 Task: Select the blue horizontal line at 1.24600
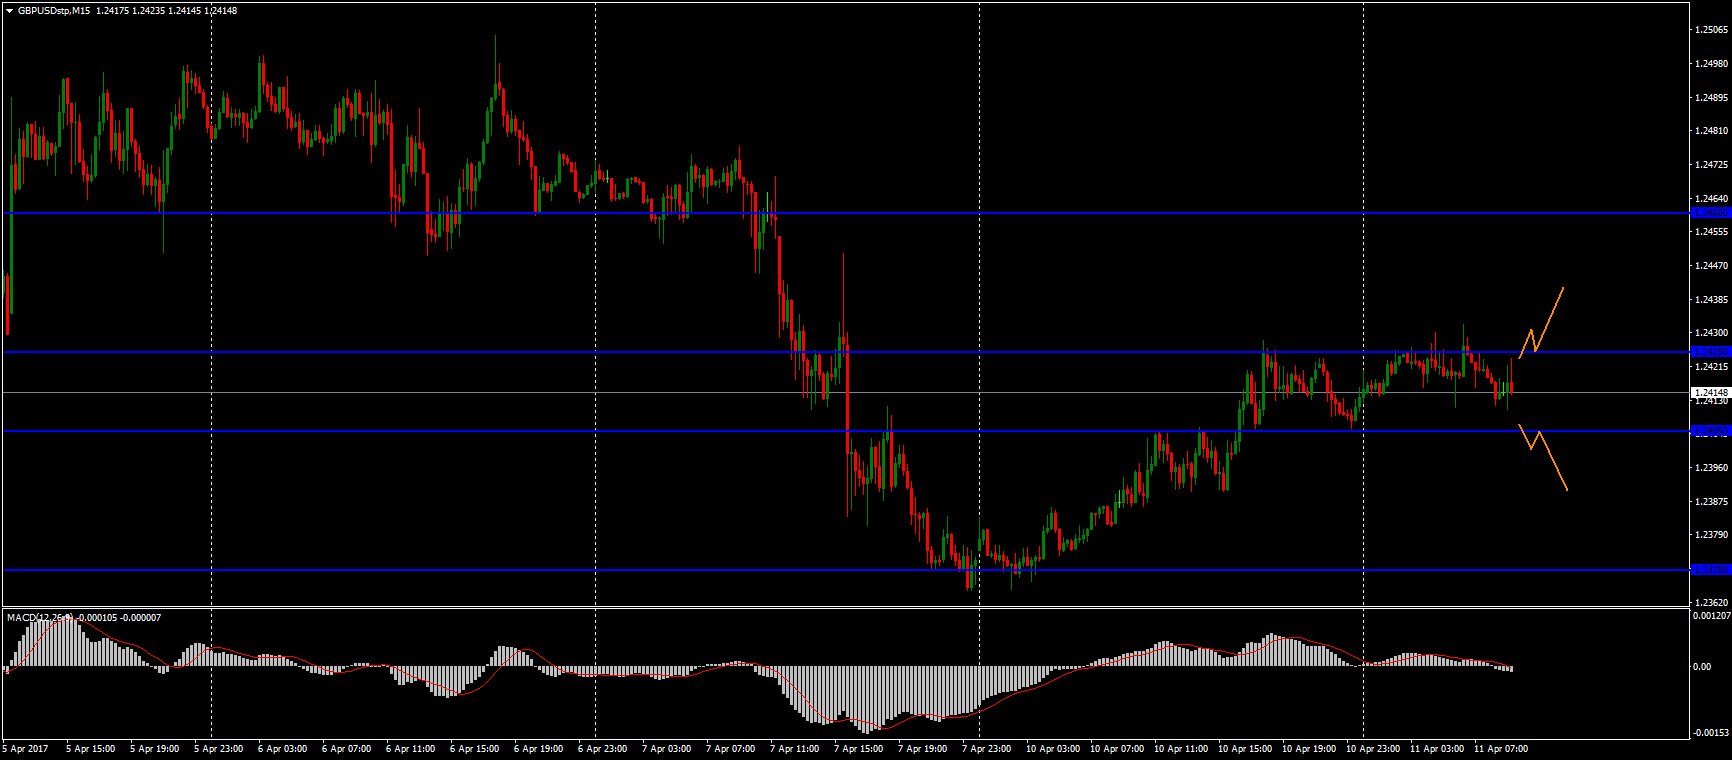pos(845,213)
